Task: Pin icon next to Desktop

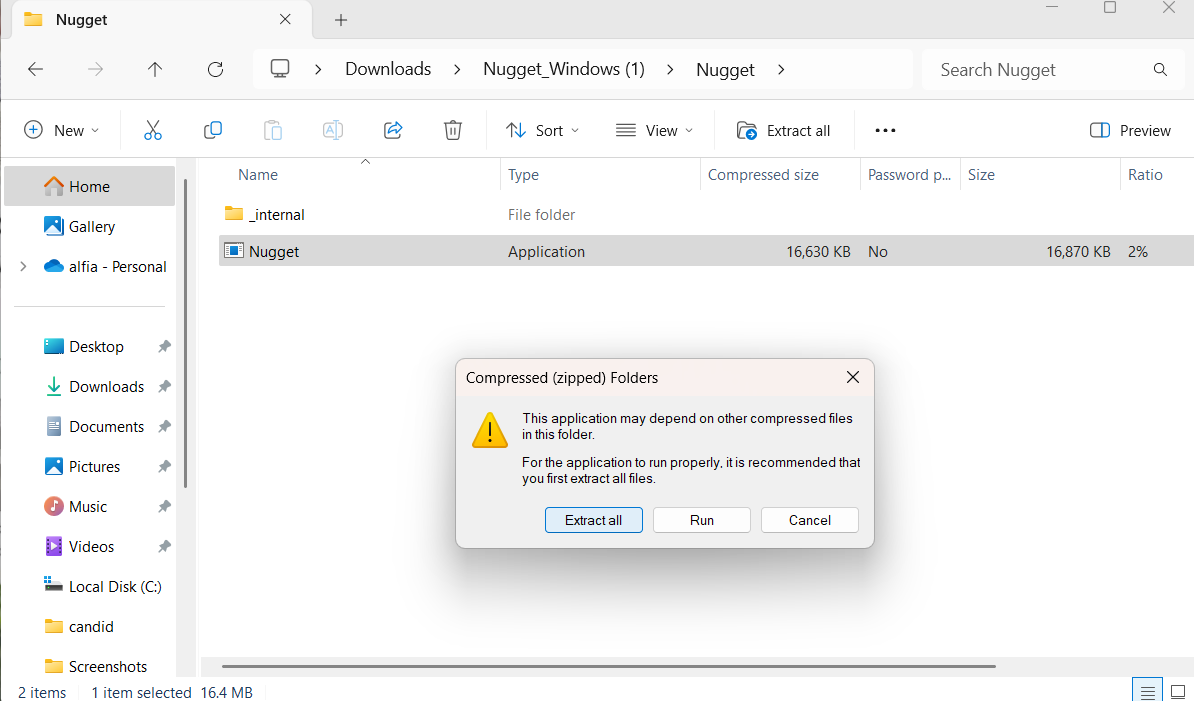Action: (164, 346)
